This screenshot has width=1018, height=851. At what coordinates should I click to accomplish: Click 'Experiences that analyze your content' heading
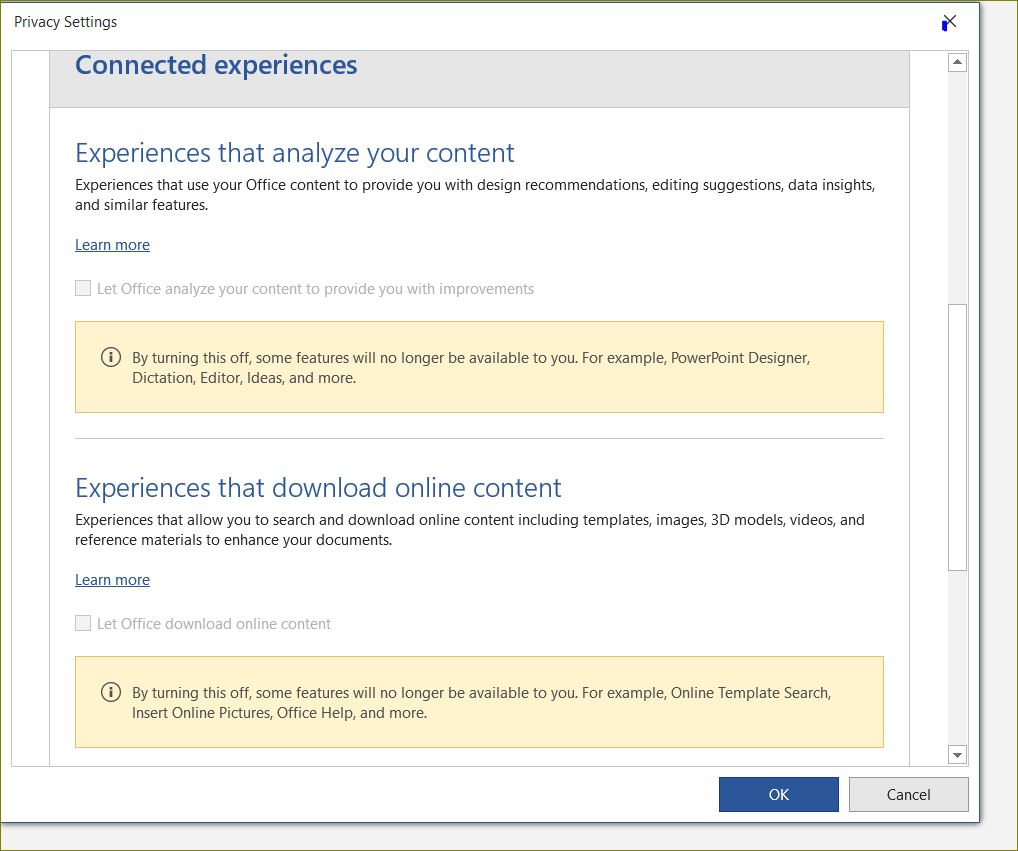[295, 153]
